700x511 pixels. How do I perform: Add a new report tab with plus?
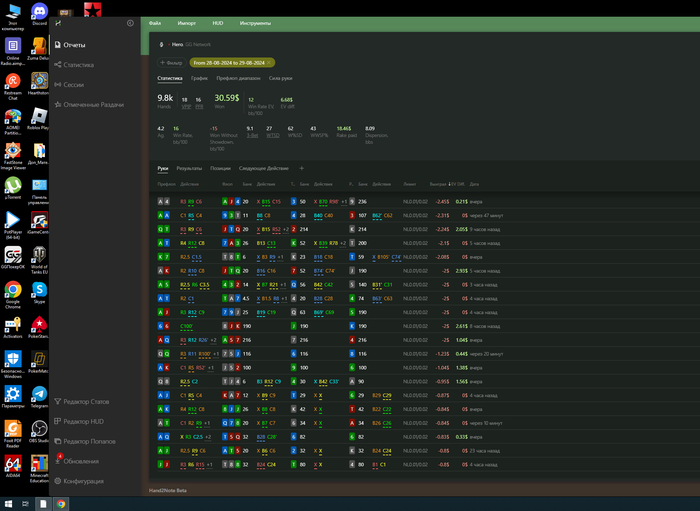(301, 168)
